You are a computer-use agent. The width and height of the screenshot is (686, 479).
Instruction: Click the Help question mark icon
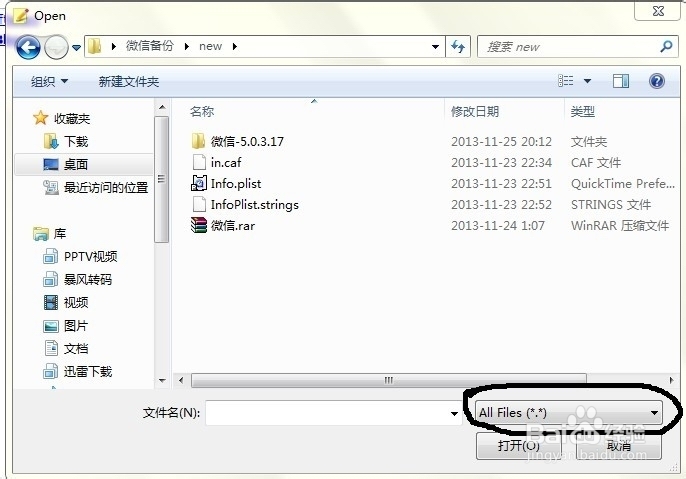click(657, 81)
